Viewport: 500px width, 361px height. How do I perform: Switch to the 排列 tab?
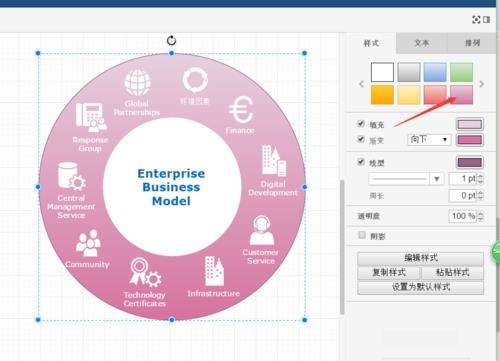[472, 43]
